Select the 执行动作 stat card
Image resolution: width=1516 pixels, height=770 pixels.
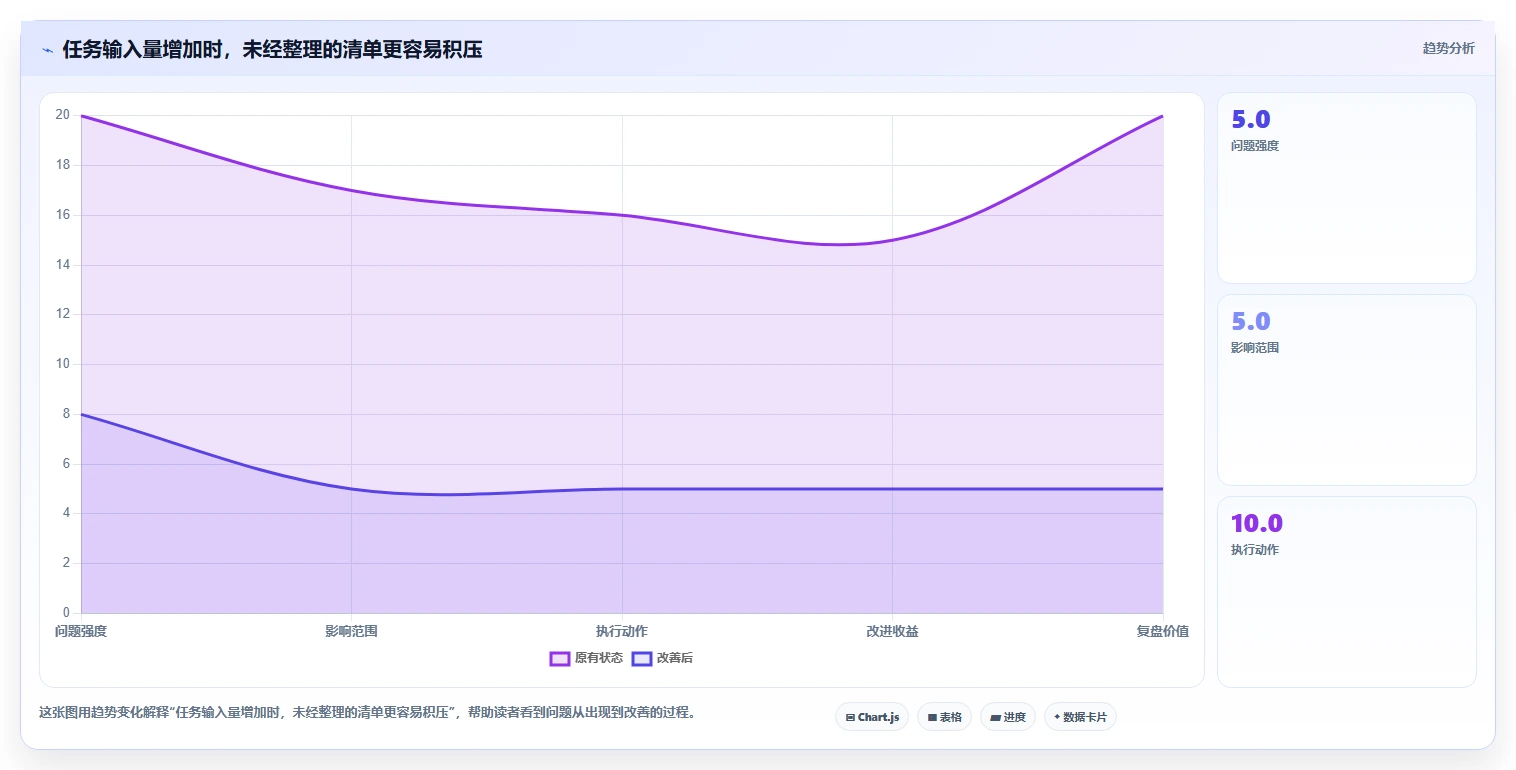click(1346, 592)
